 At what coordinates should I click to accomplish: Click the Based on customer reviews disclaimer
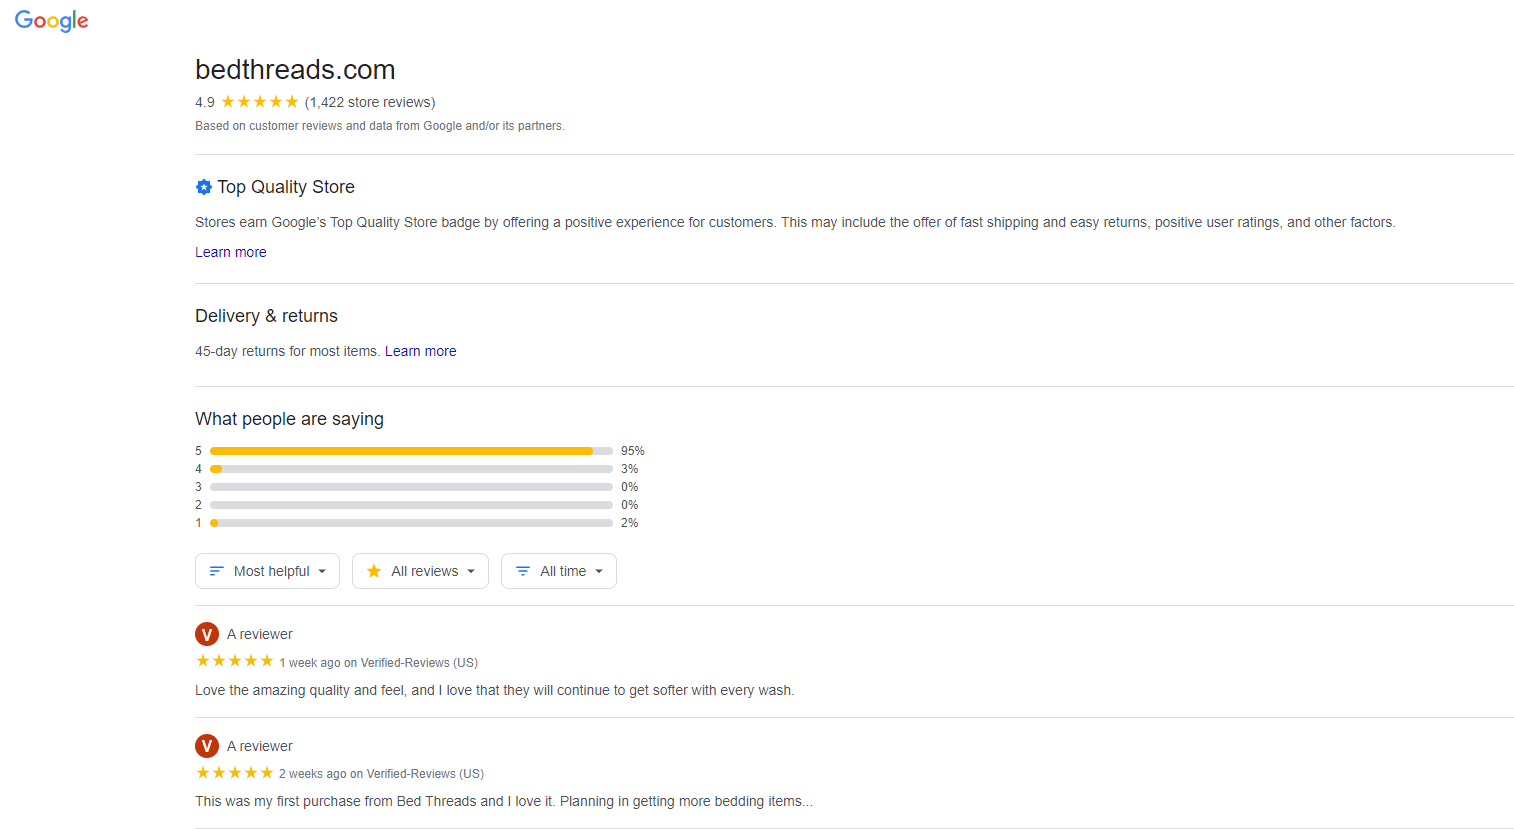tap(380, 126)
